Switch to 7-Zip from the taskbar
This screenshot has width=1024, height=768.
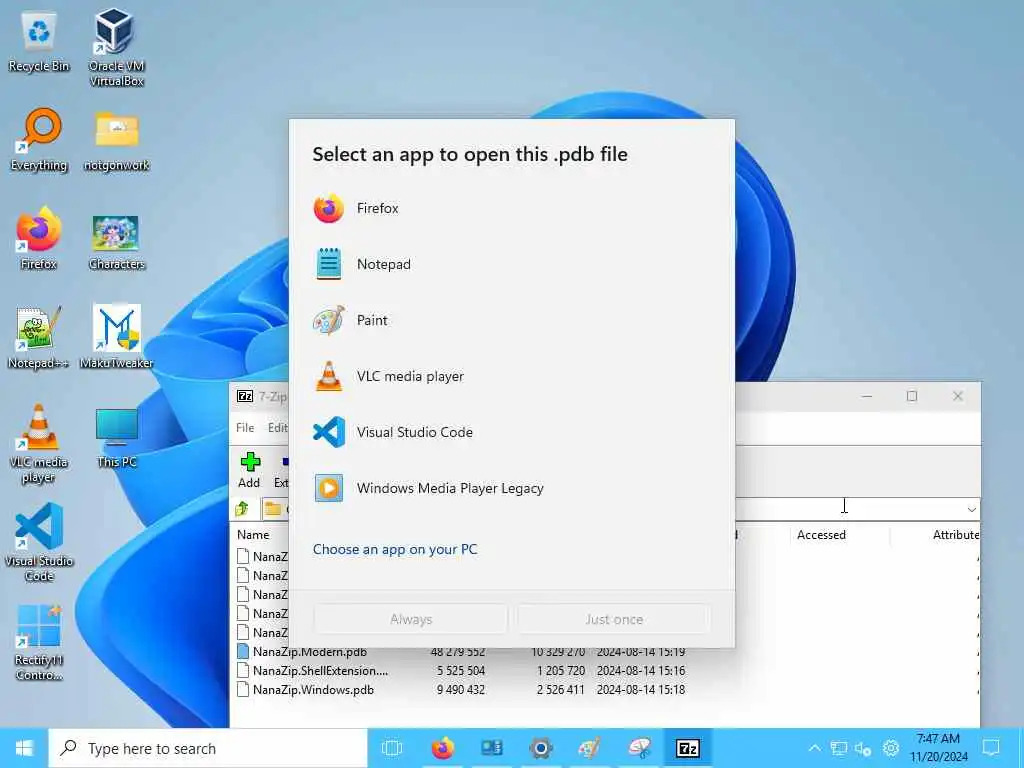point(688,748)
